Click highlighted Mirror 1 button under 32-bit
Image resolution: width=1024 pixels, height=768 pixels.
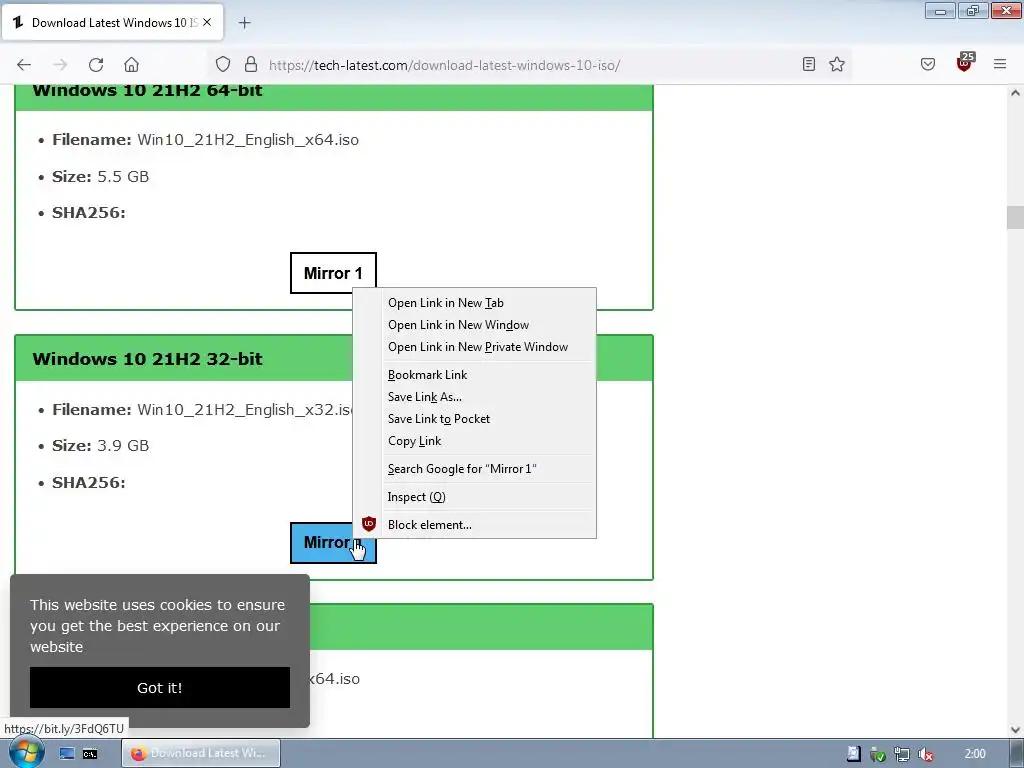333,543
